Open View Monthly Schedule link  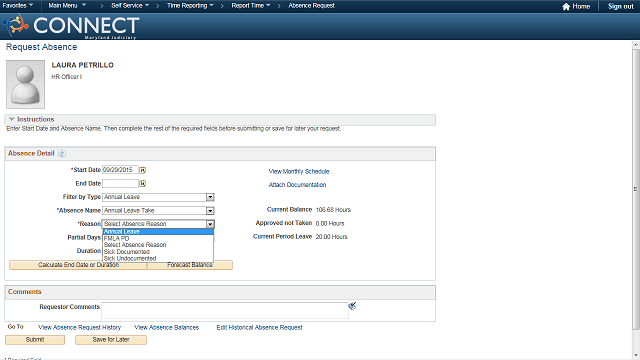299,171
